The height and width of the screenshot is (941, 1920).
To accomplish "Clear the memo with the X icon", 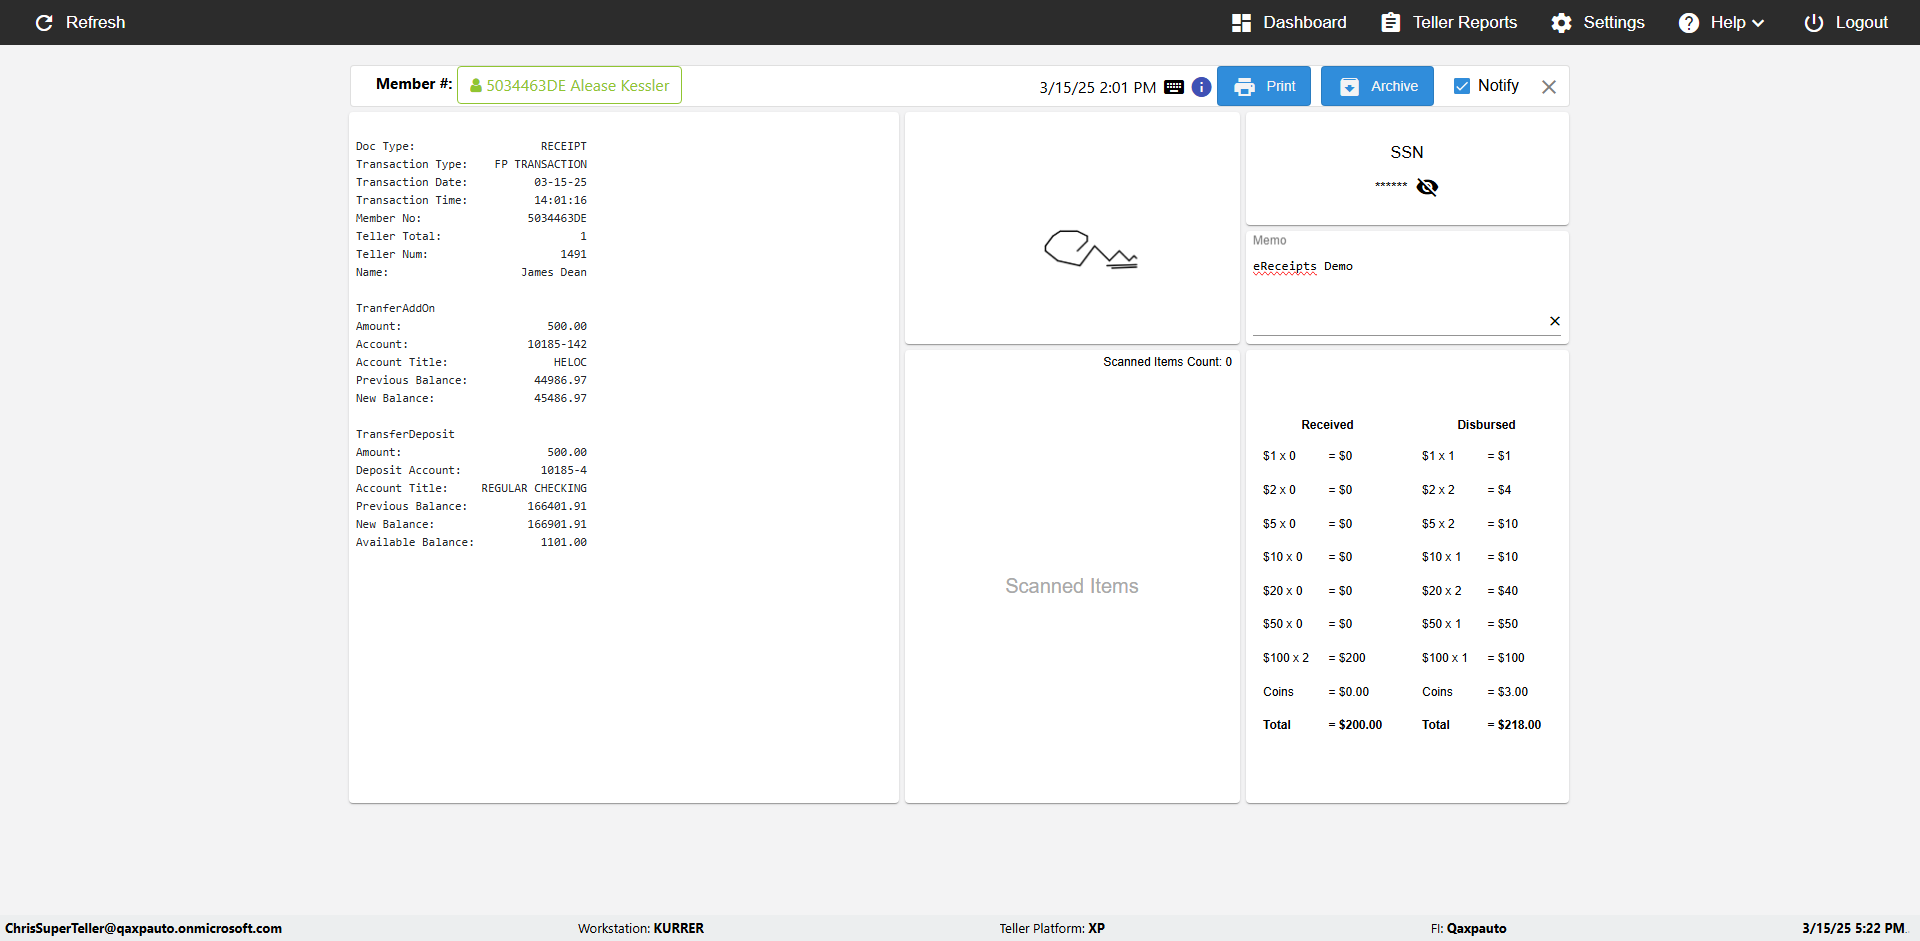I will [x=1555, y=321].
